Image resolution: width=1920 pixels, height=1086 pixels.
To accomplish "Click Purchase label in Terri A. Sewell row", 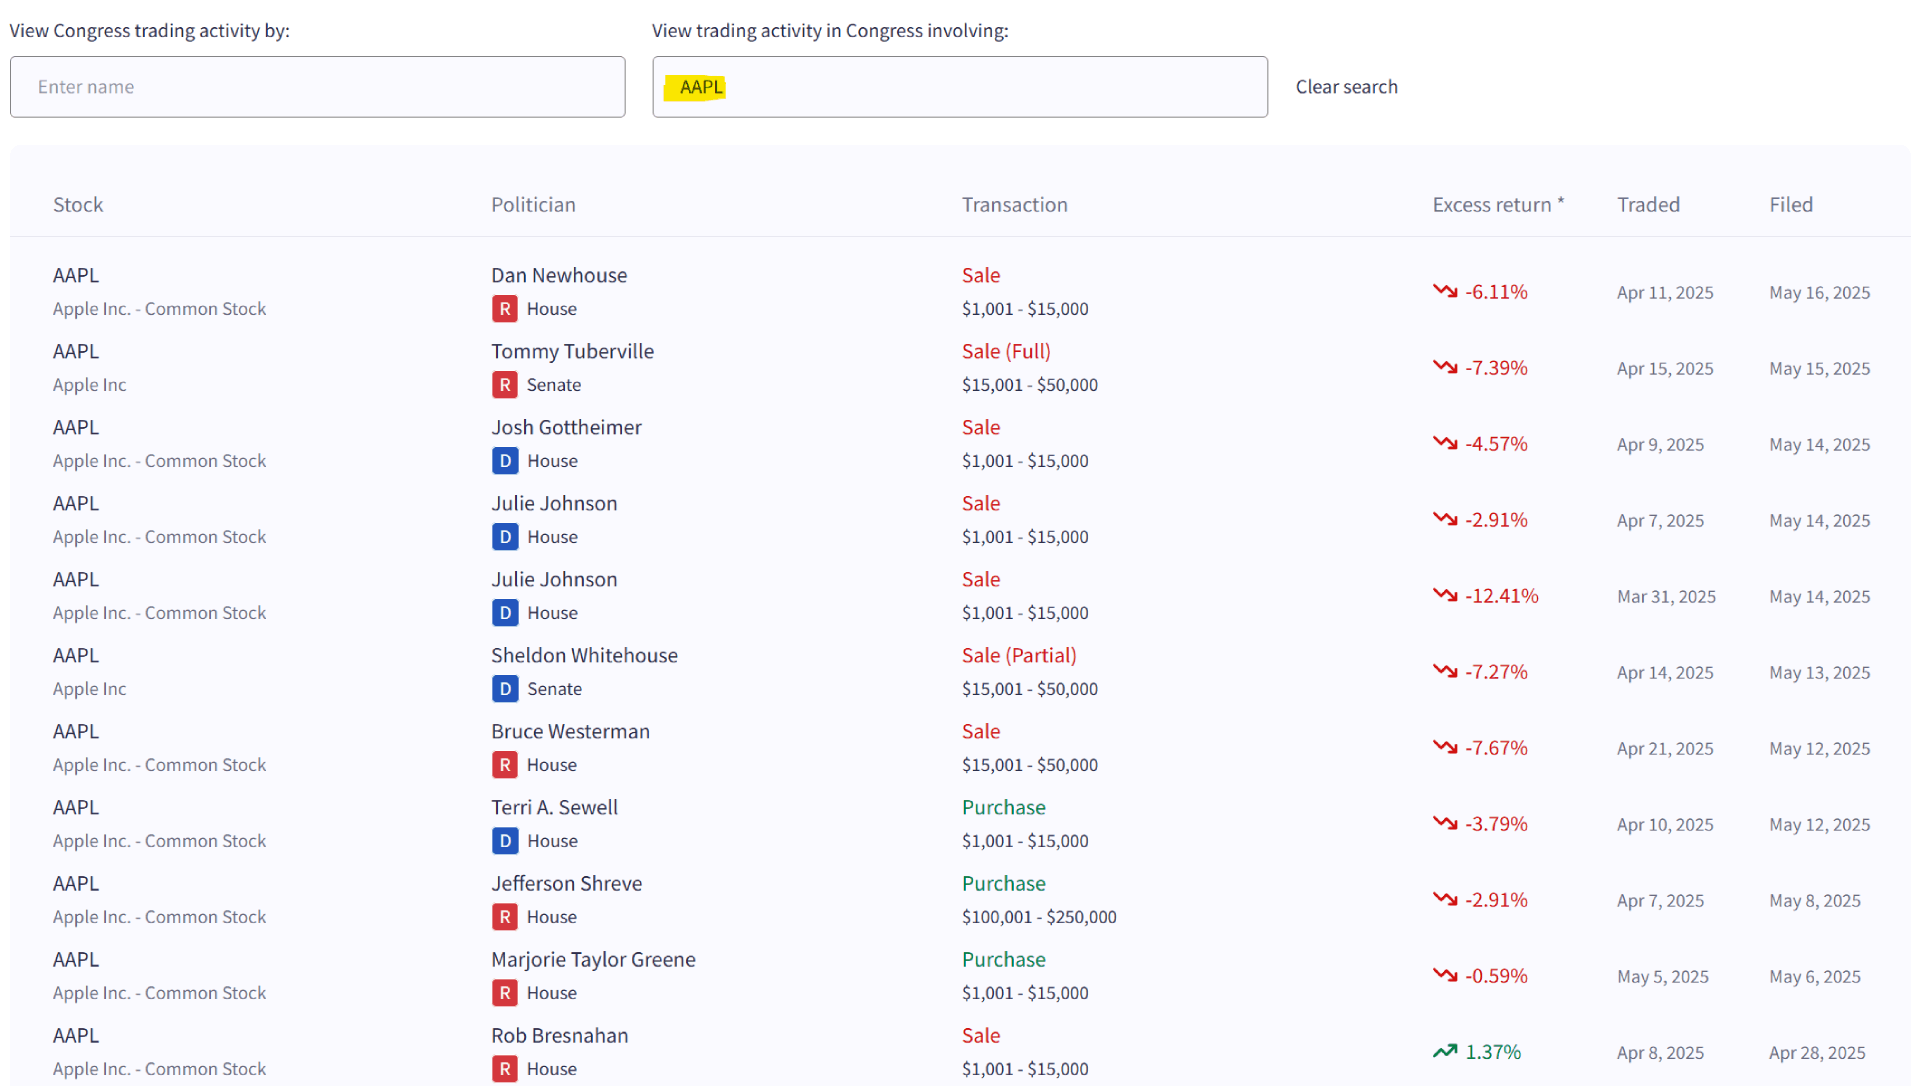I will coord(1003,807).
